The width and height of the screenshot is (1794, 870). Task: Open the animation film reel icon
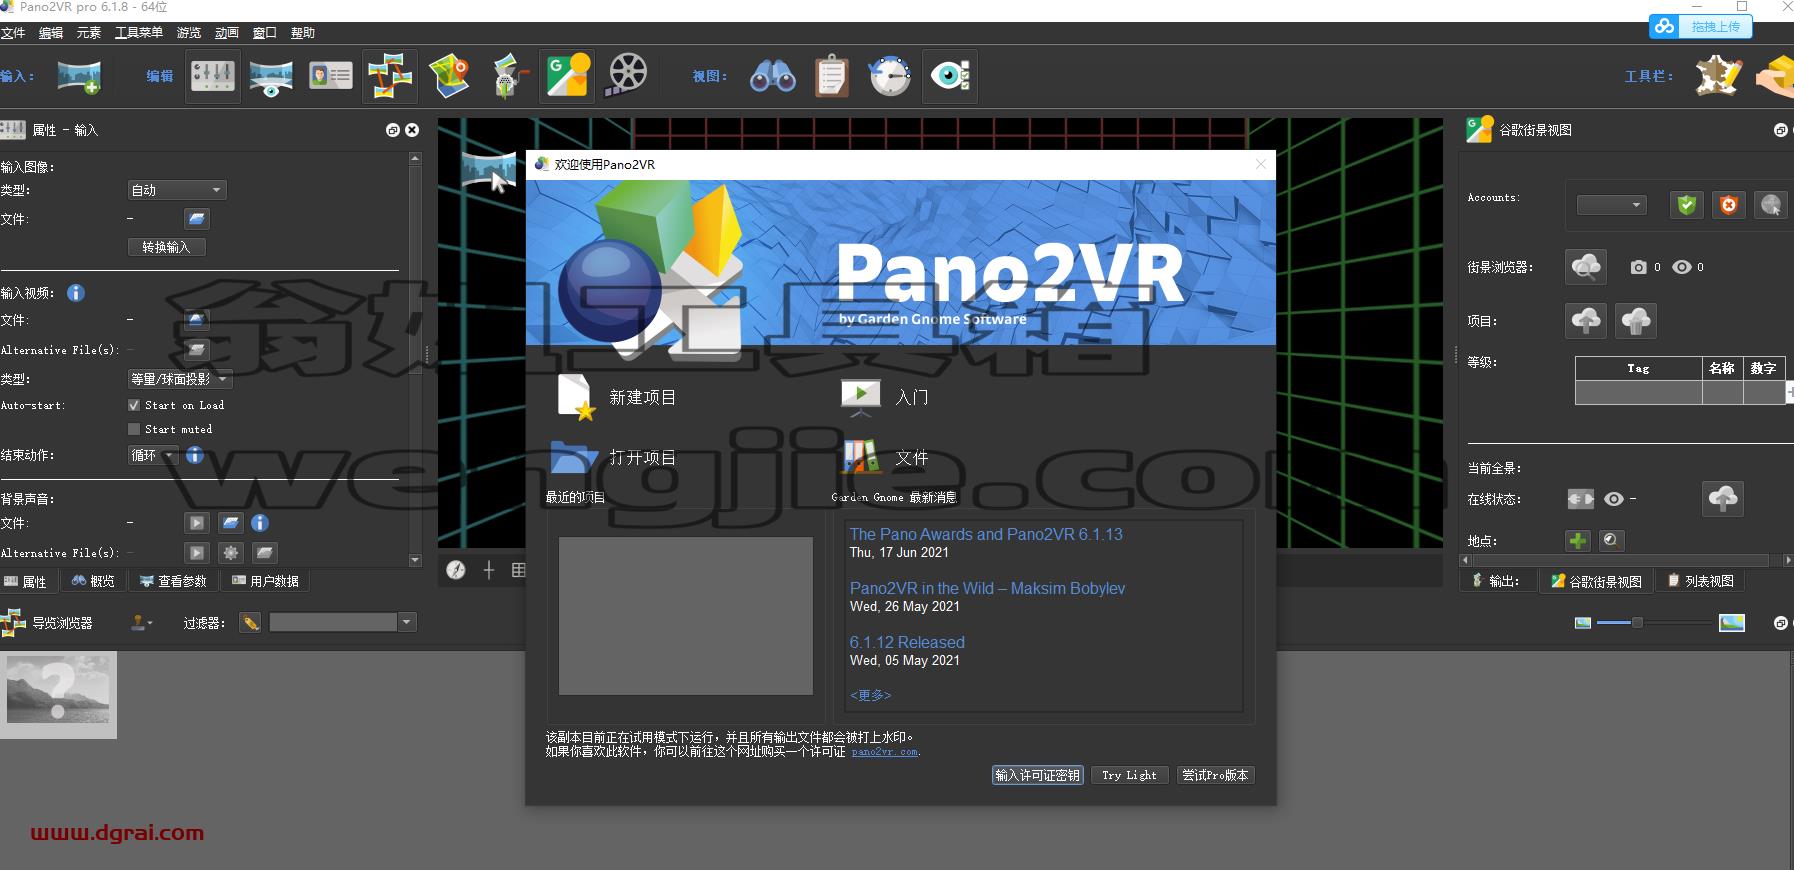627,76
